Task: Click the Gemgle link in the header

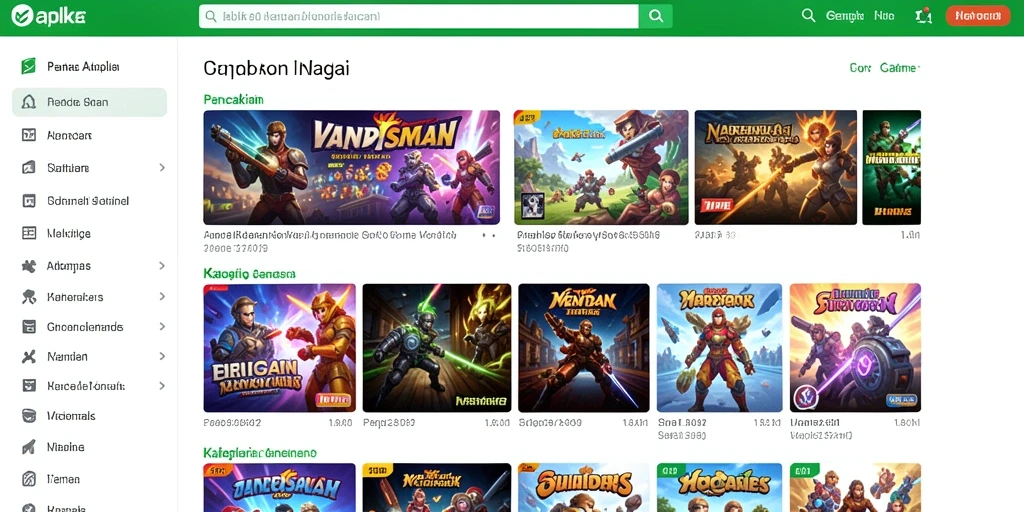Action: 844,16
